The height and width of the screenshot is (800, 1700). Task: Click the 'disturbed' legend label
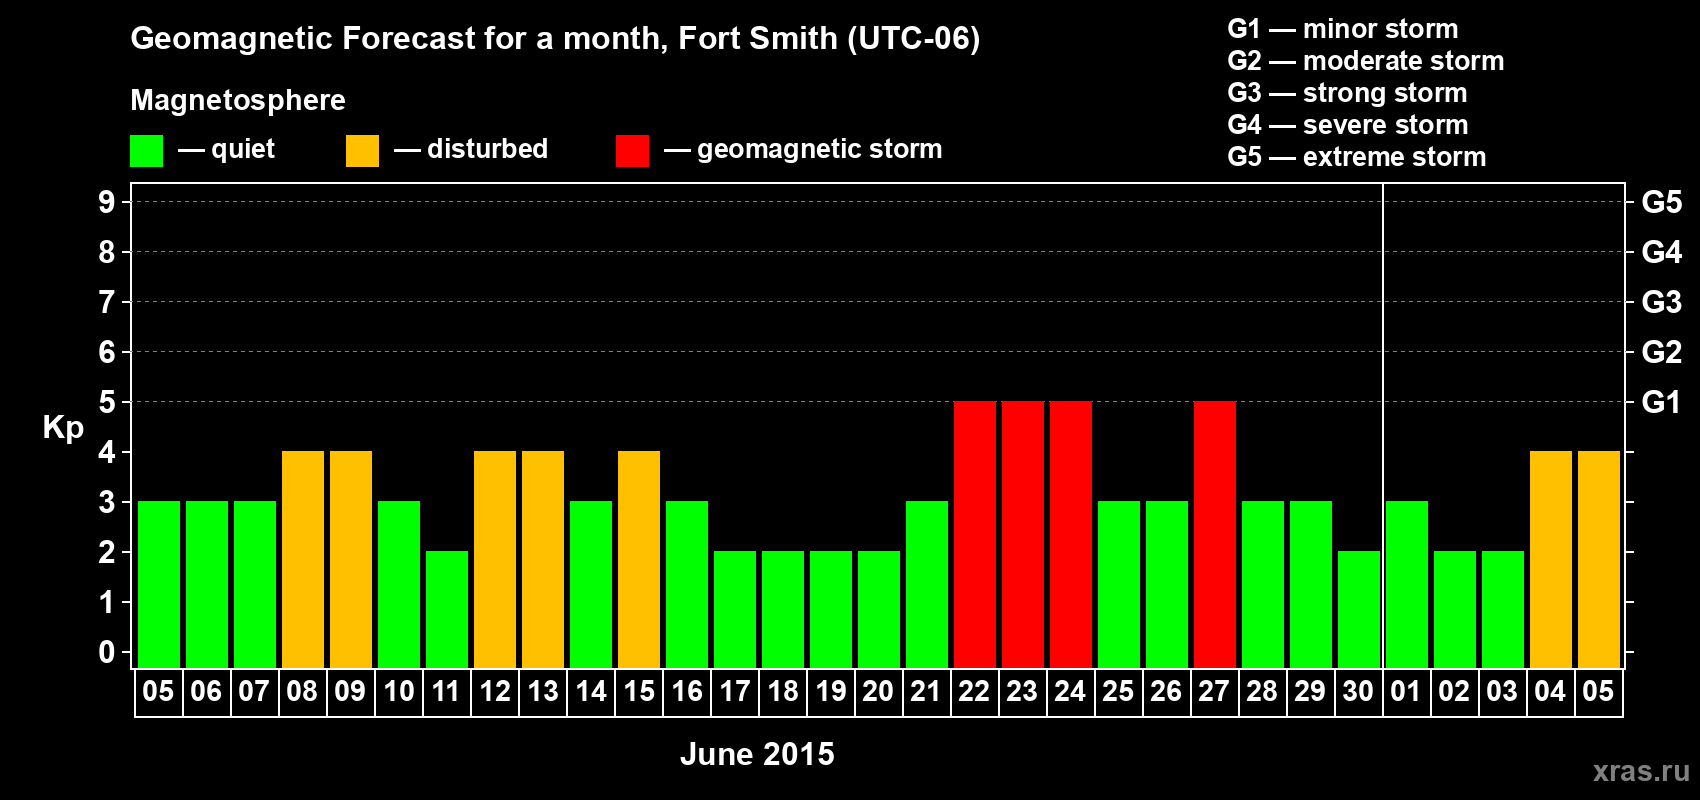click(487, 149)
